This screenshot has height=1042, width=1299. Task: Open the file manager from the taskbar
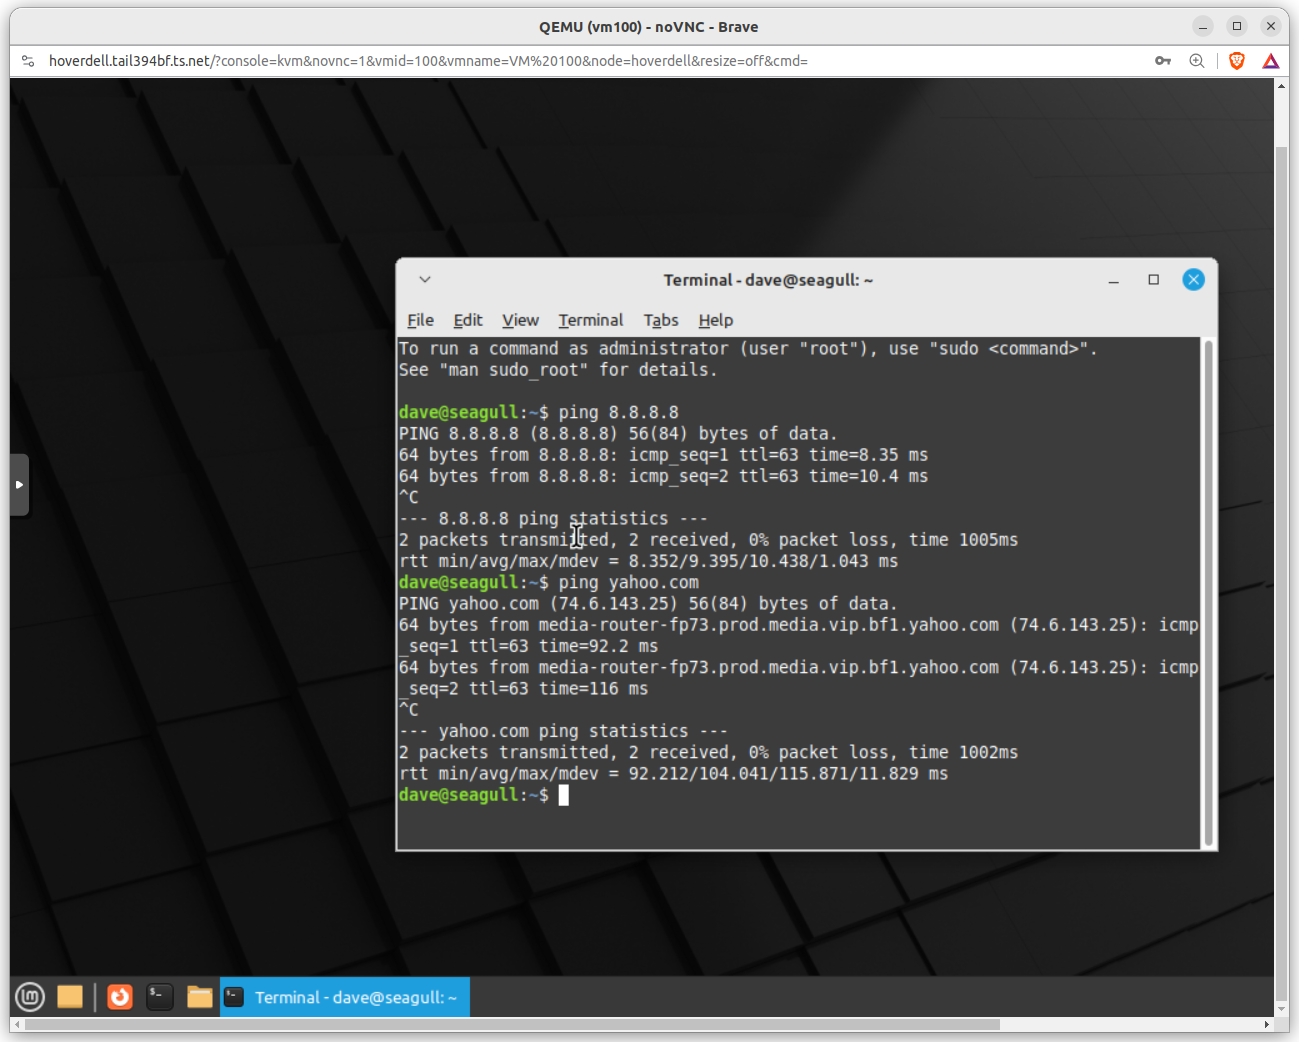click(200, 997)
